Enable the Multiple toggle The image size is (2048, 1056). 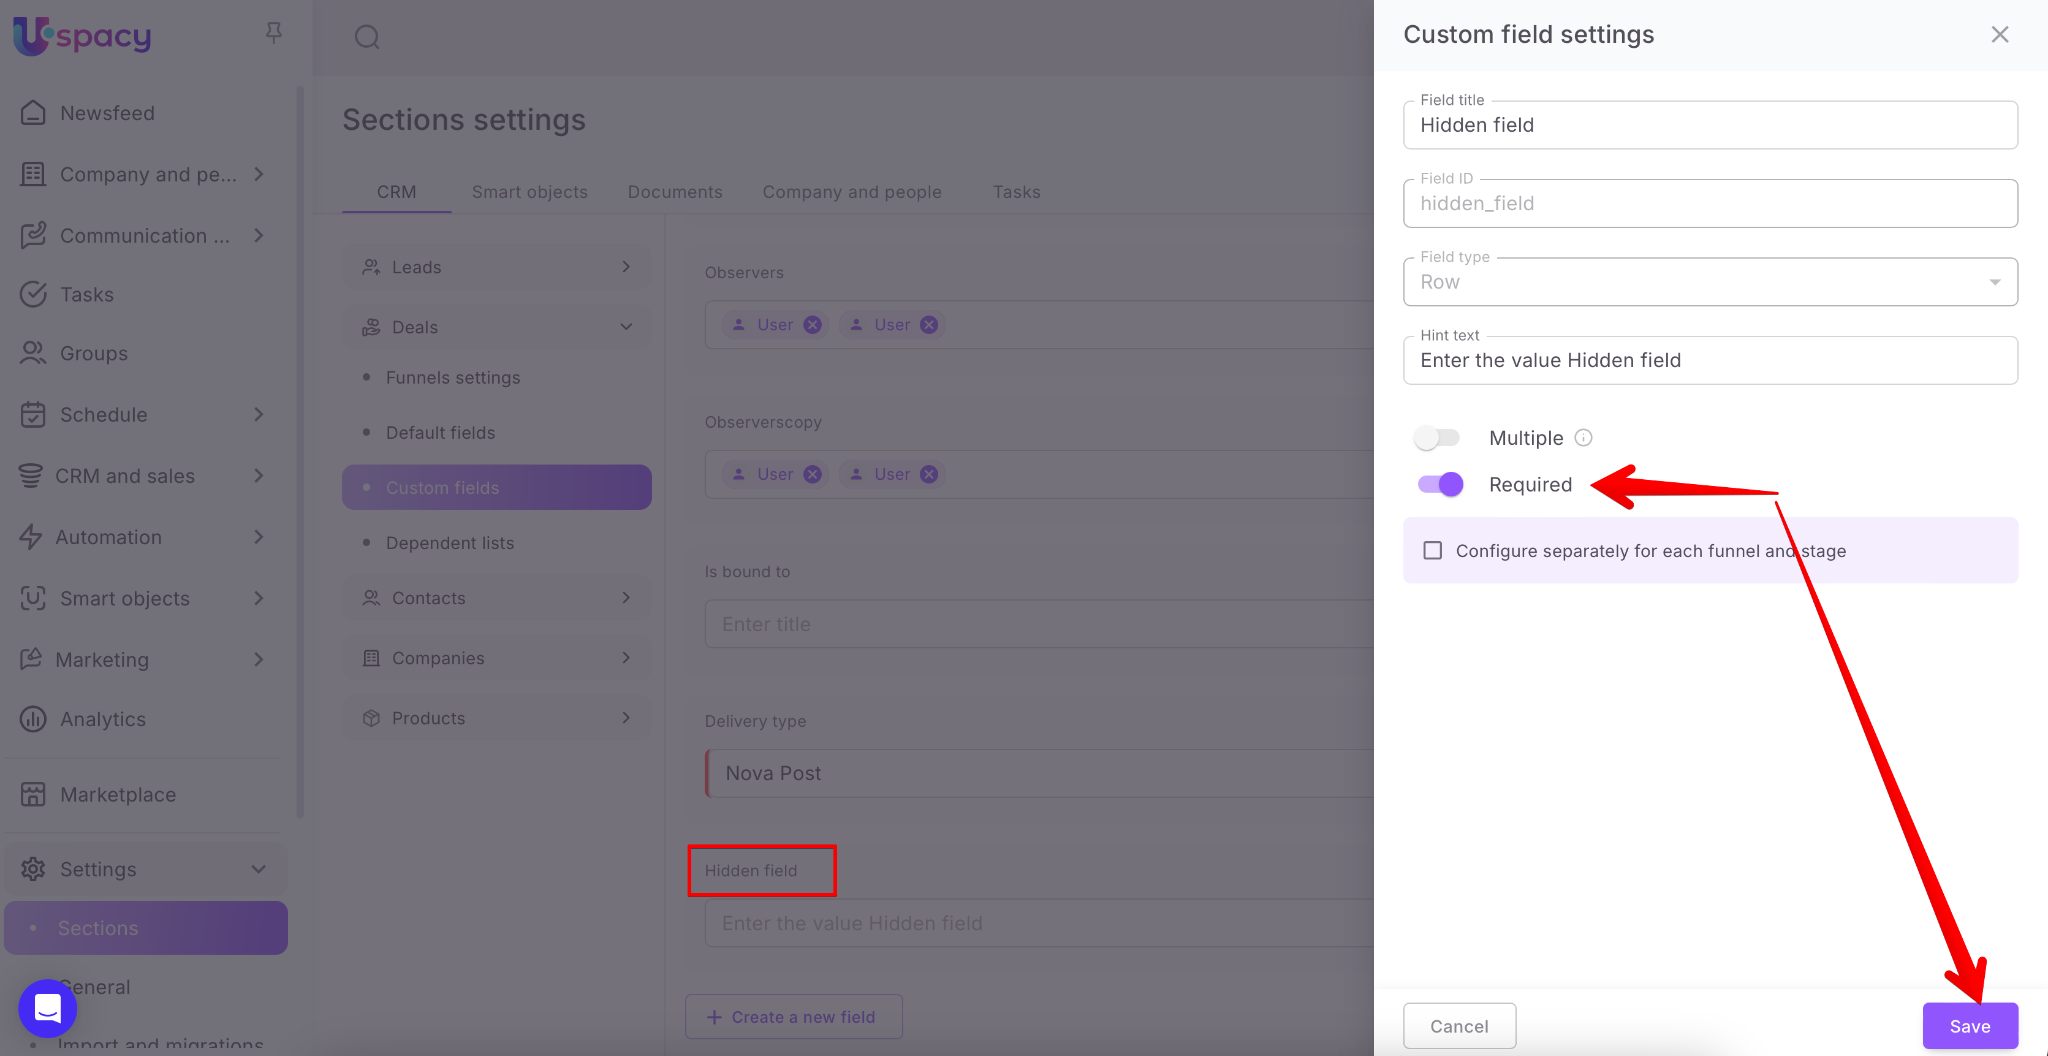click(1437, 438)
